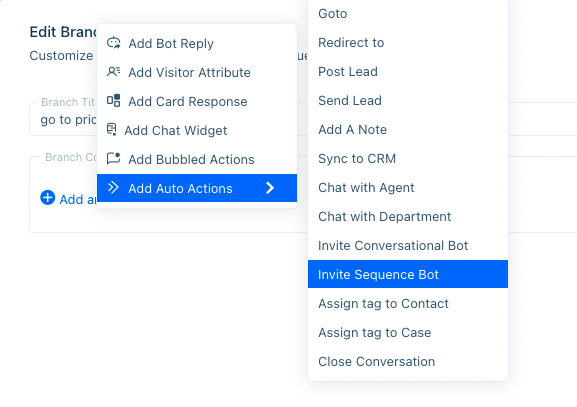
Task: Choose Goto from the actions list
Action: point(408,14)
